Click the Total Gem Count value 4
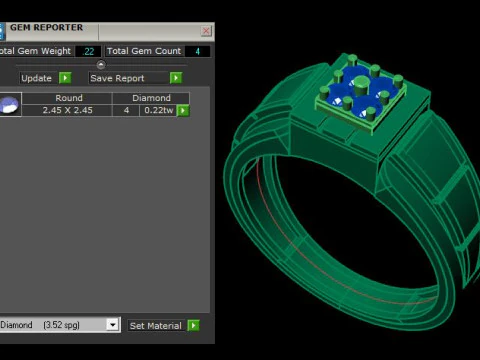480x360 pixels. point(198,51)
